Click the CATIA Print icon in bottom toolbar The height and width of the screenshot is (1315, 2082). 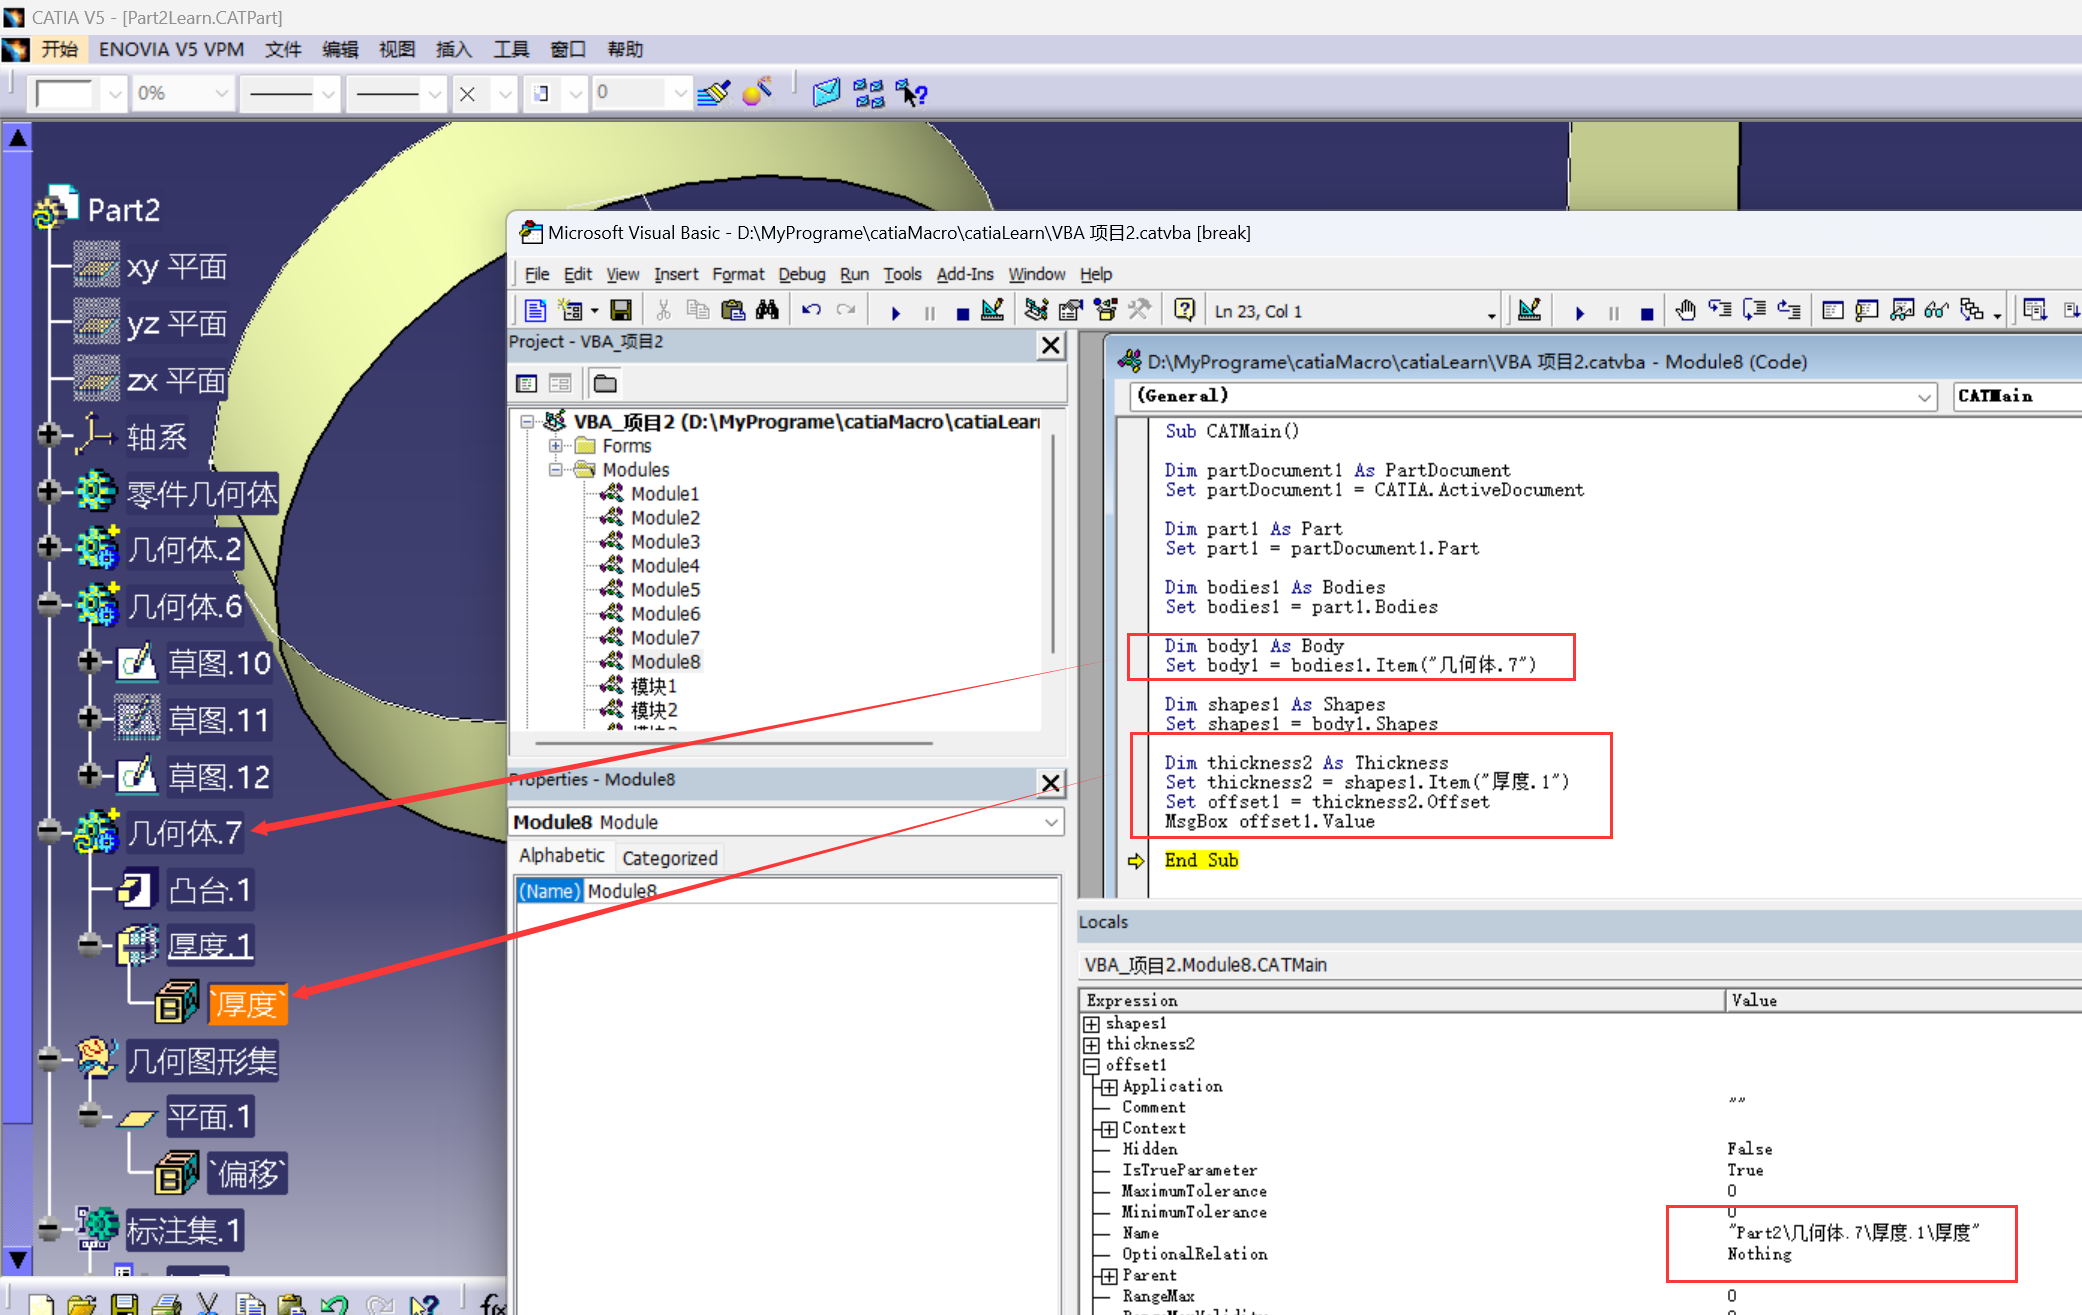(167, 1303)
